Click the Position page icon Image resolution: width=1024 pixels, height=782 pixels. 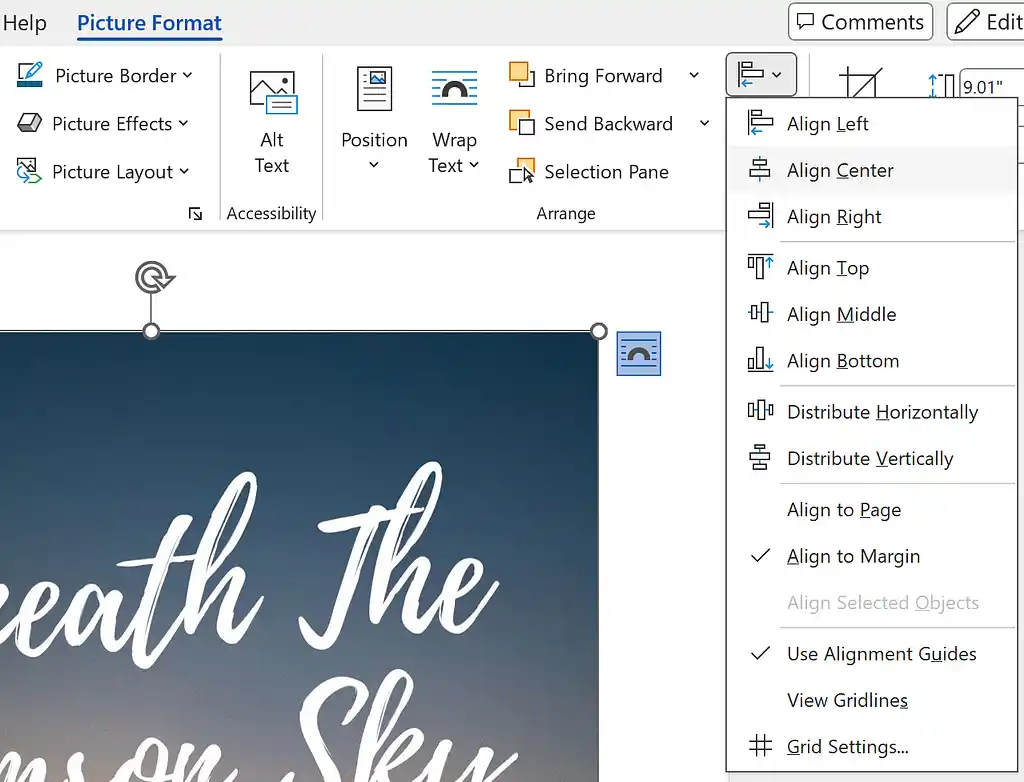coord(374,88)
